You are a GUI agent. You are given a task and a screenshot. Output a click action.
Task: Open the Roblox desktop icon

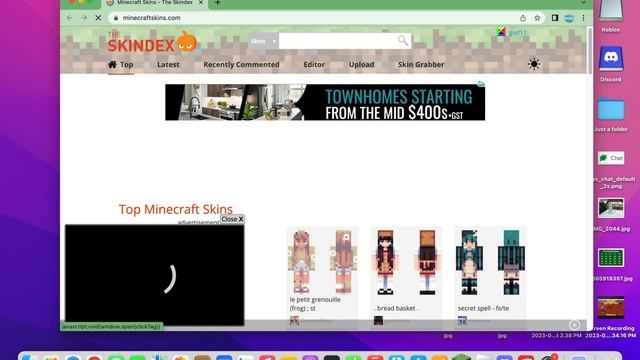(x=611, y=16)
